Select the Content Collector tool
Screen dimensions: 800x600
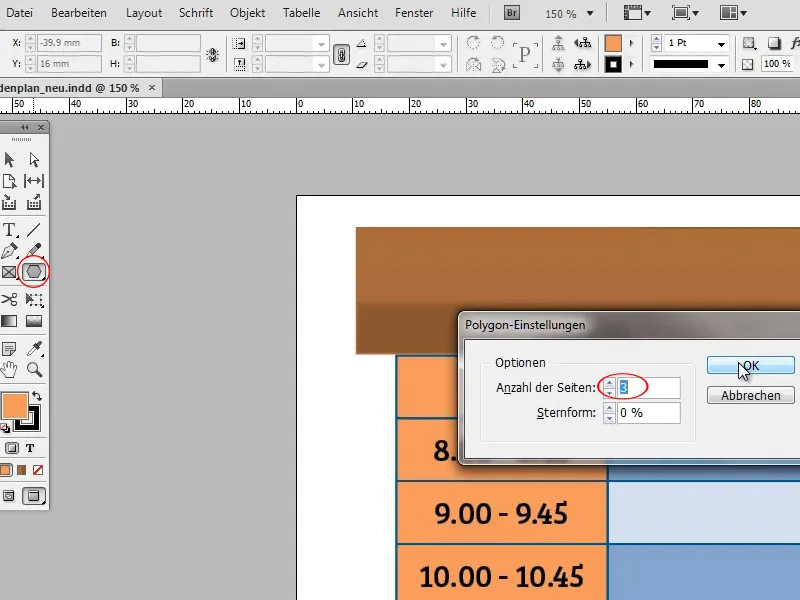[9, 203]
